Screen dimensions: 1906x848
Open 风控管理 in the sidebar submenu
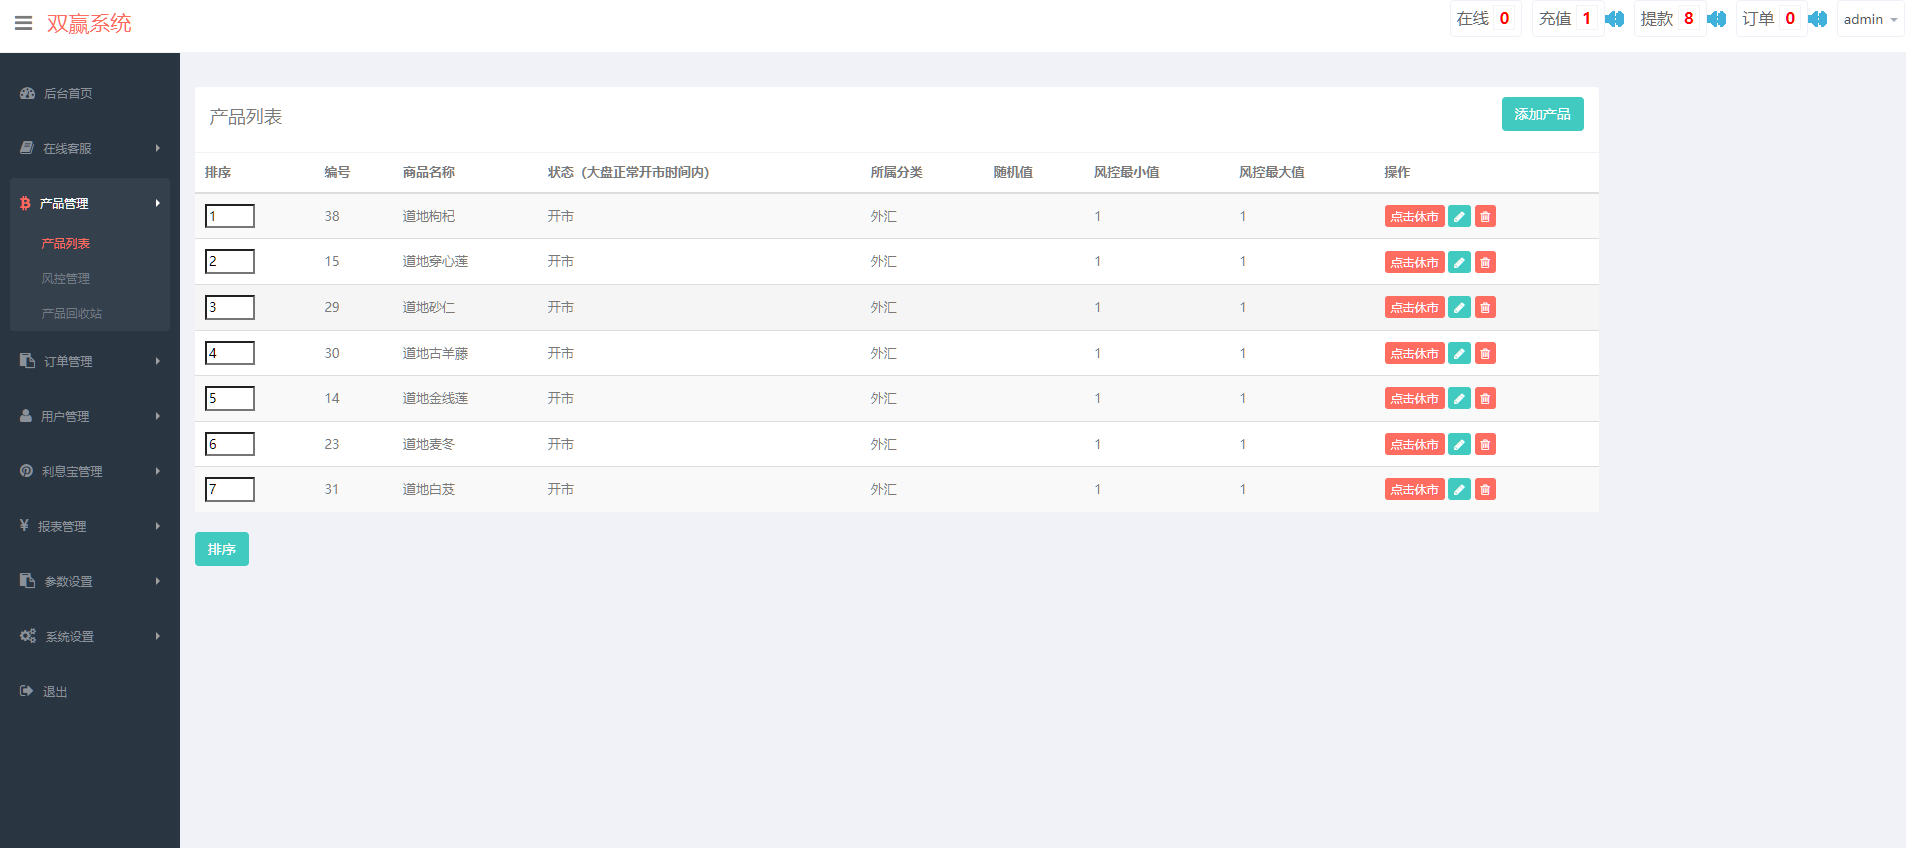[66, 279]
